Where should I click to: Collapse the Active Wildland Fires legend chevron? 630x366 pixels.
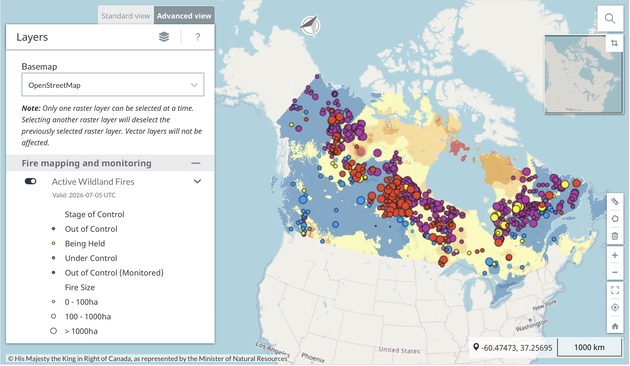197,181
